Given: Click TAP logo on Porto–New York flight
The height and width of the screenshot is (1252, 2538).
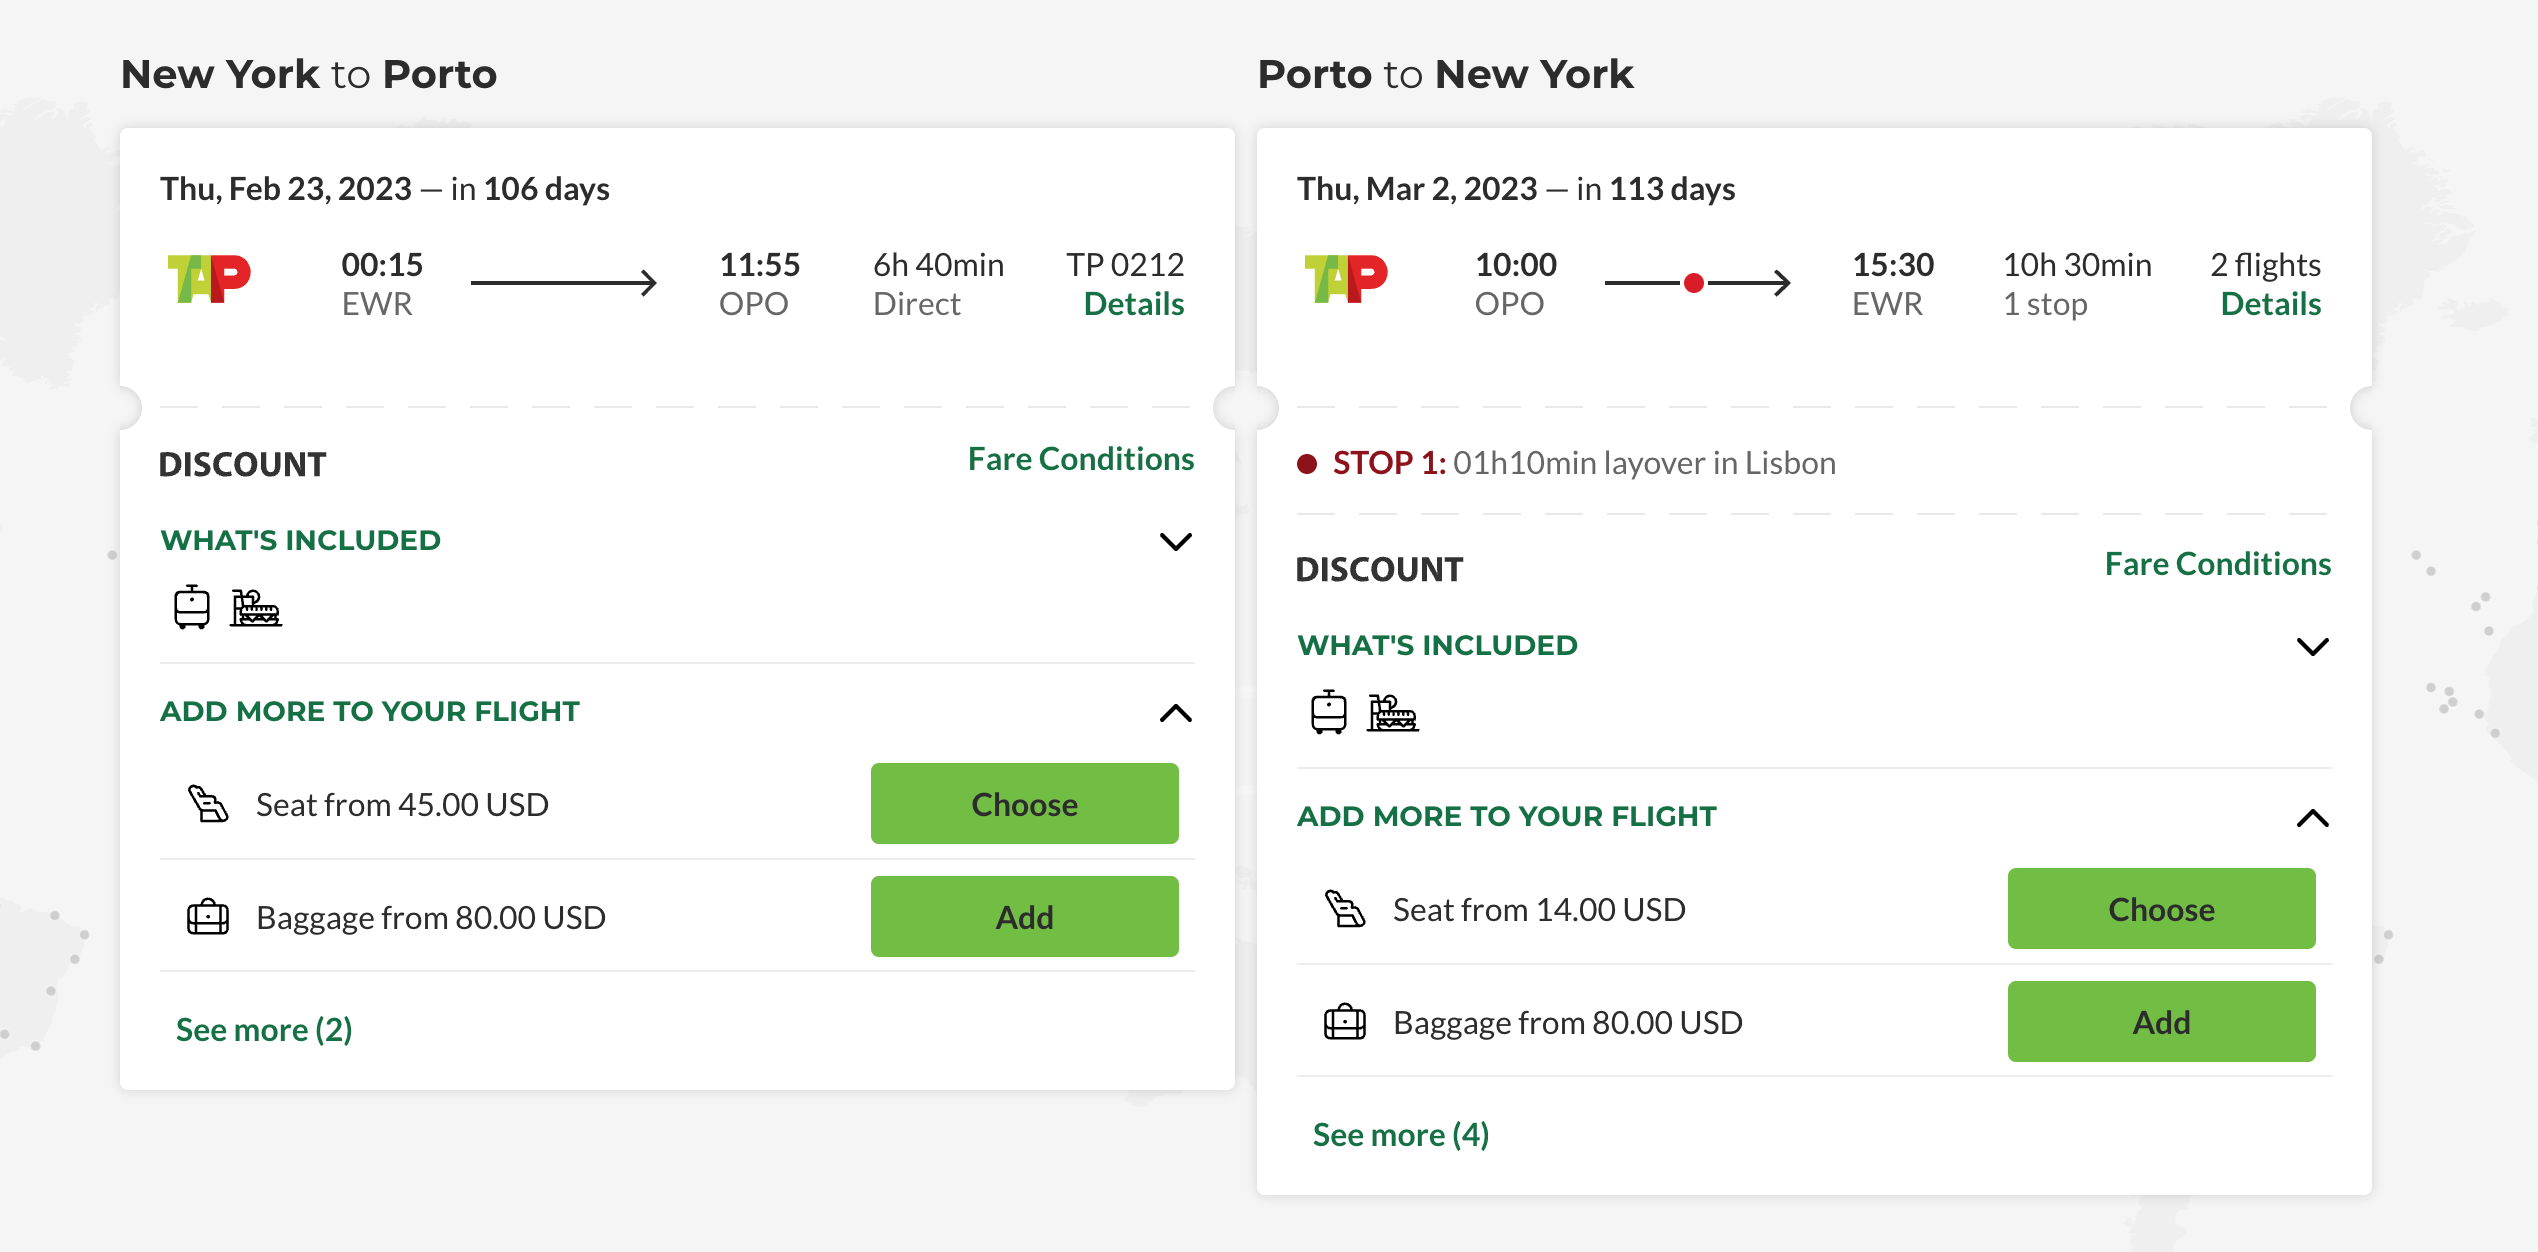Looking at the screenshot, I should 1345,278.
